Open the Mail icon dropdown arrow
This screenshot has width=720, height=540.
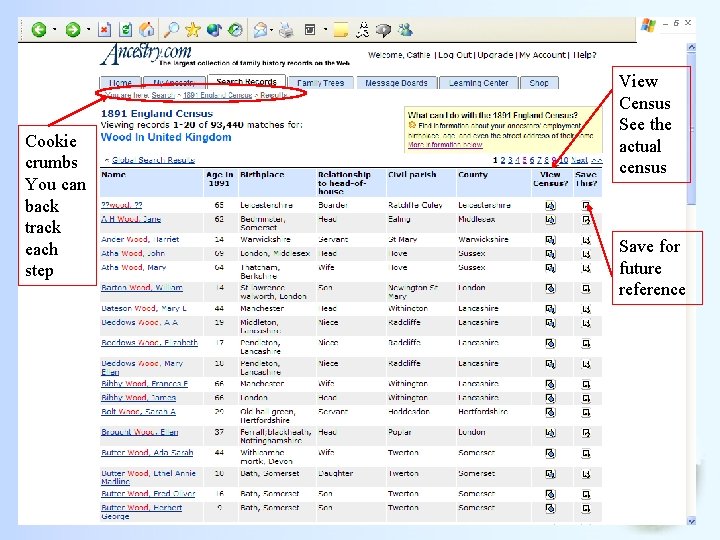point(272,30)
